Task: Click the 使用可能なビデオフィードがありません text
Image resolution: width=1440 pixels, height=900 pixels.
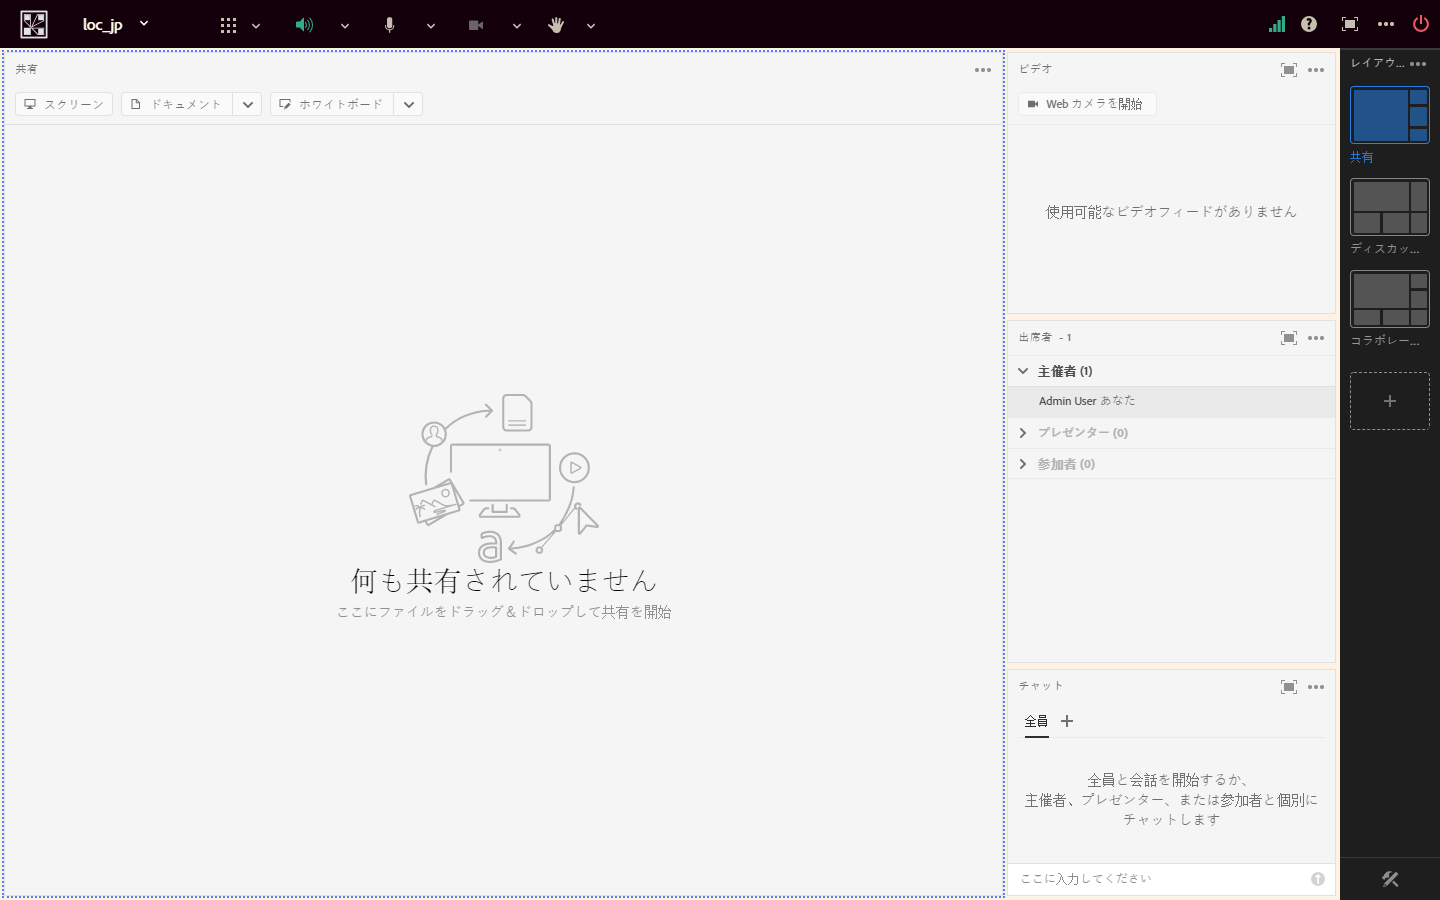Action: (x=1171, y=212)
